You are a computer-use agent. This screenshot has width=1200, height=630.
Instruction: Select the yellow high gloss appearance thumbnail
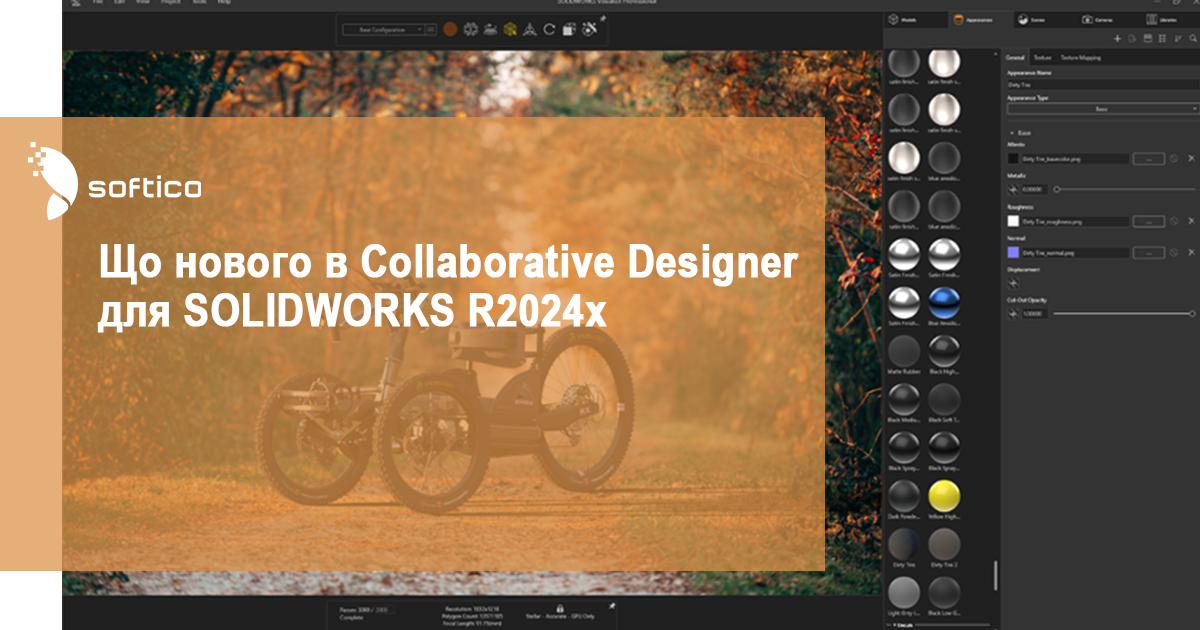click(x=944, y=493)
